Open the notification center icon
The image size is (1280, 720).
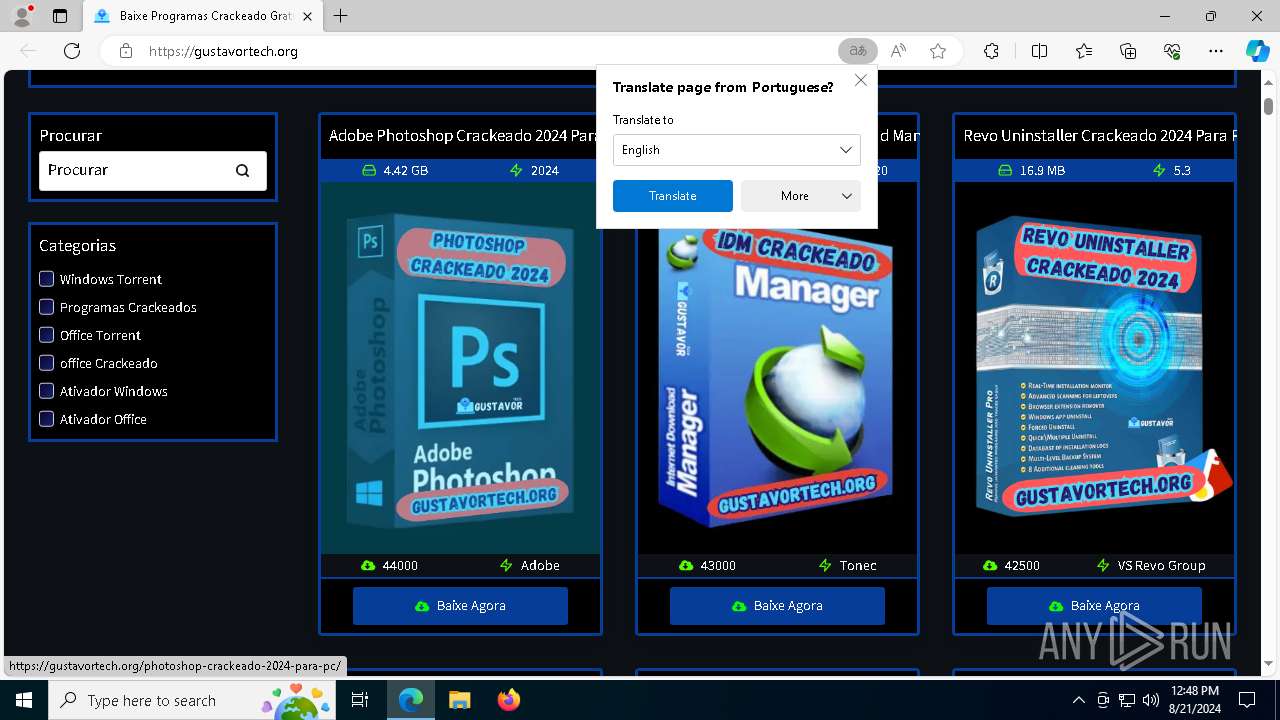pos(1247,700)
